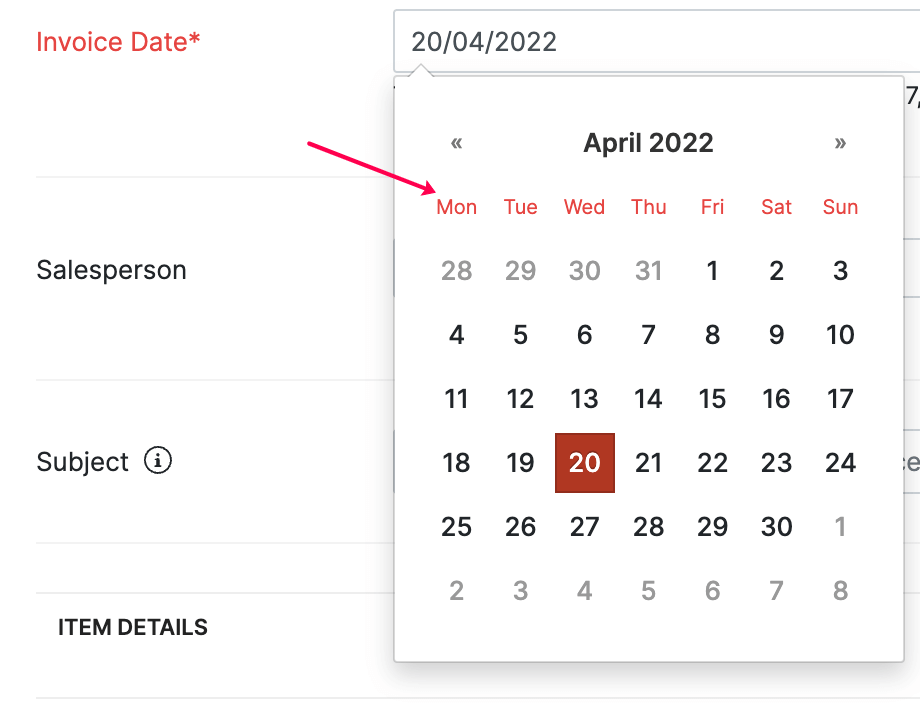Click the next month double-arrow icon
The height and width of the screenshot is (708, 920).
point(840,143)
